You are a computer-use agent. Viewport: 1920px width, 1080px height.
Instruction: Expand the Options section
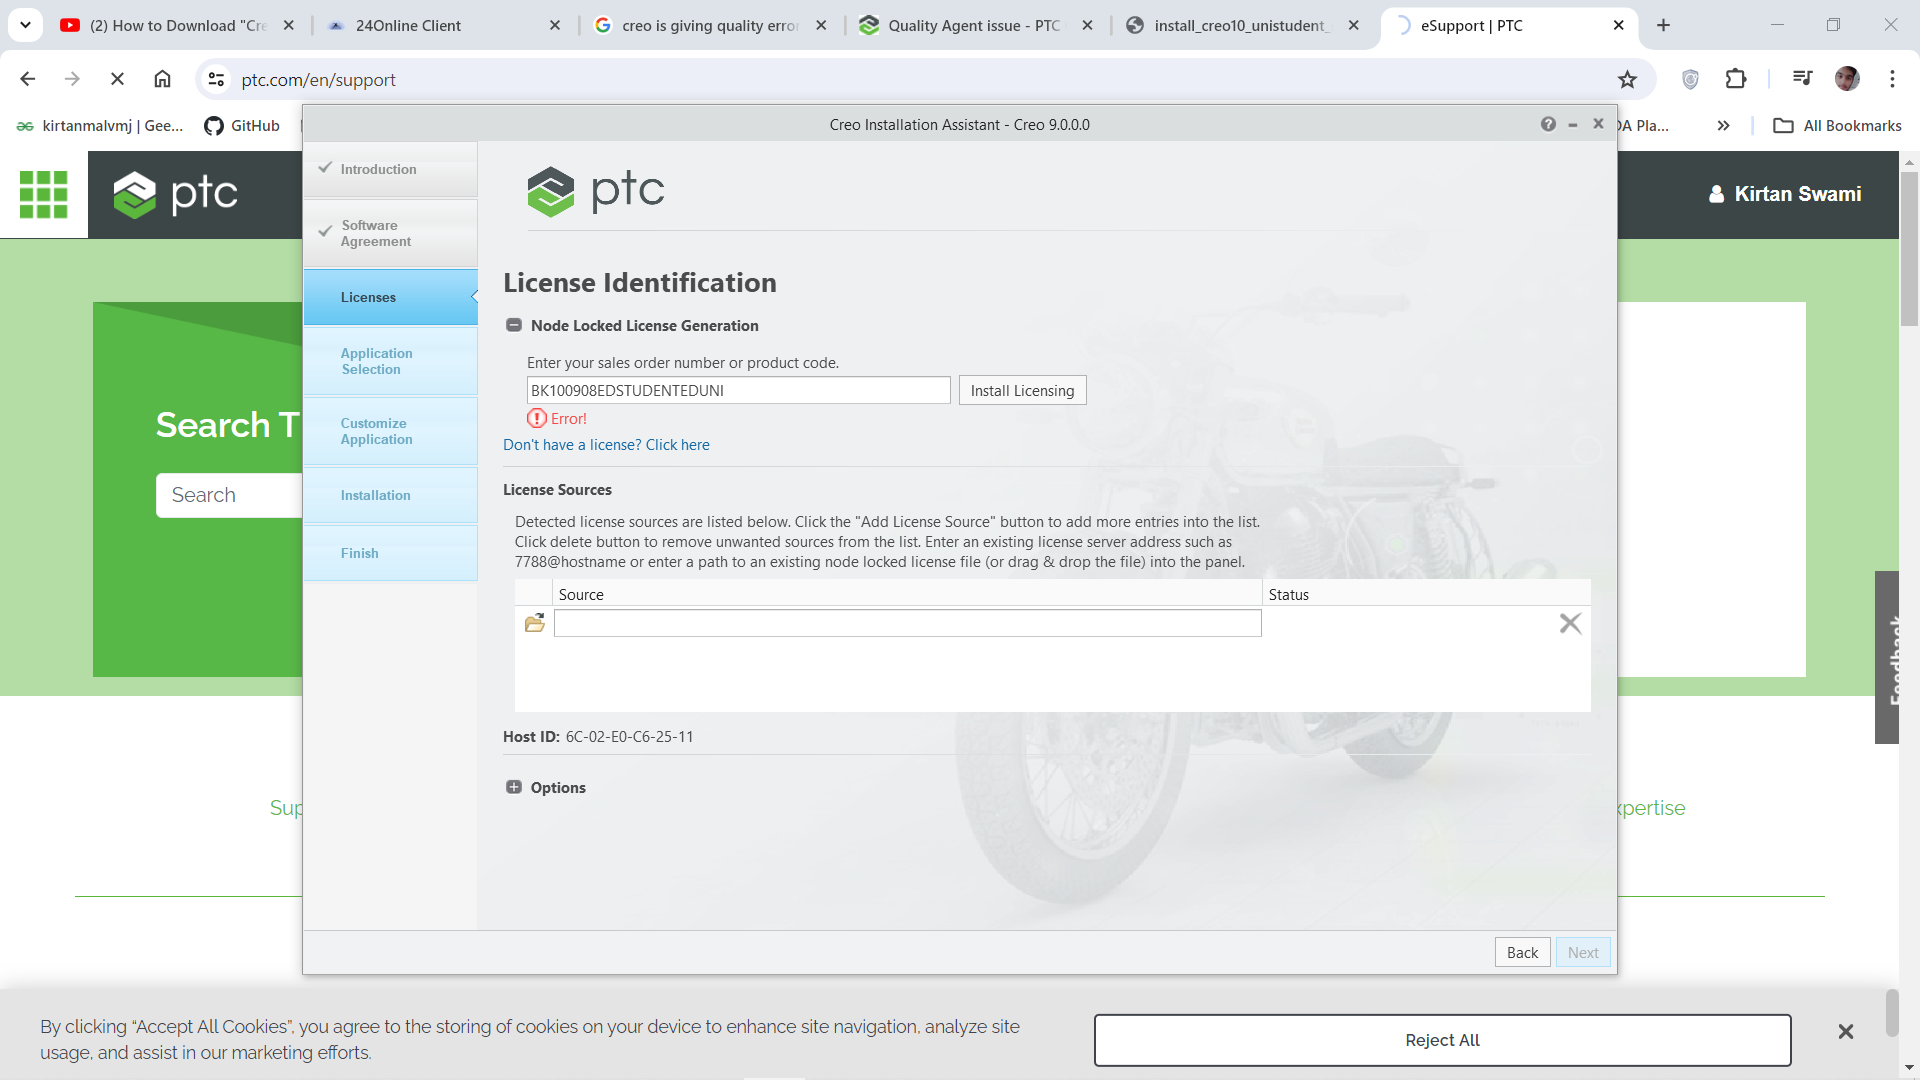point(514,787)
